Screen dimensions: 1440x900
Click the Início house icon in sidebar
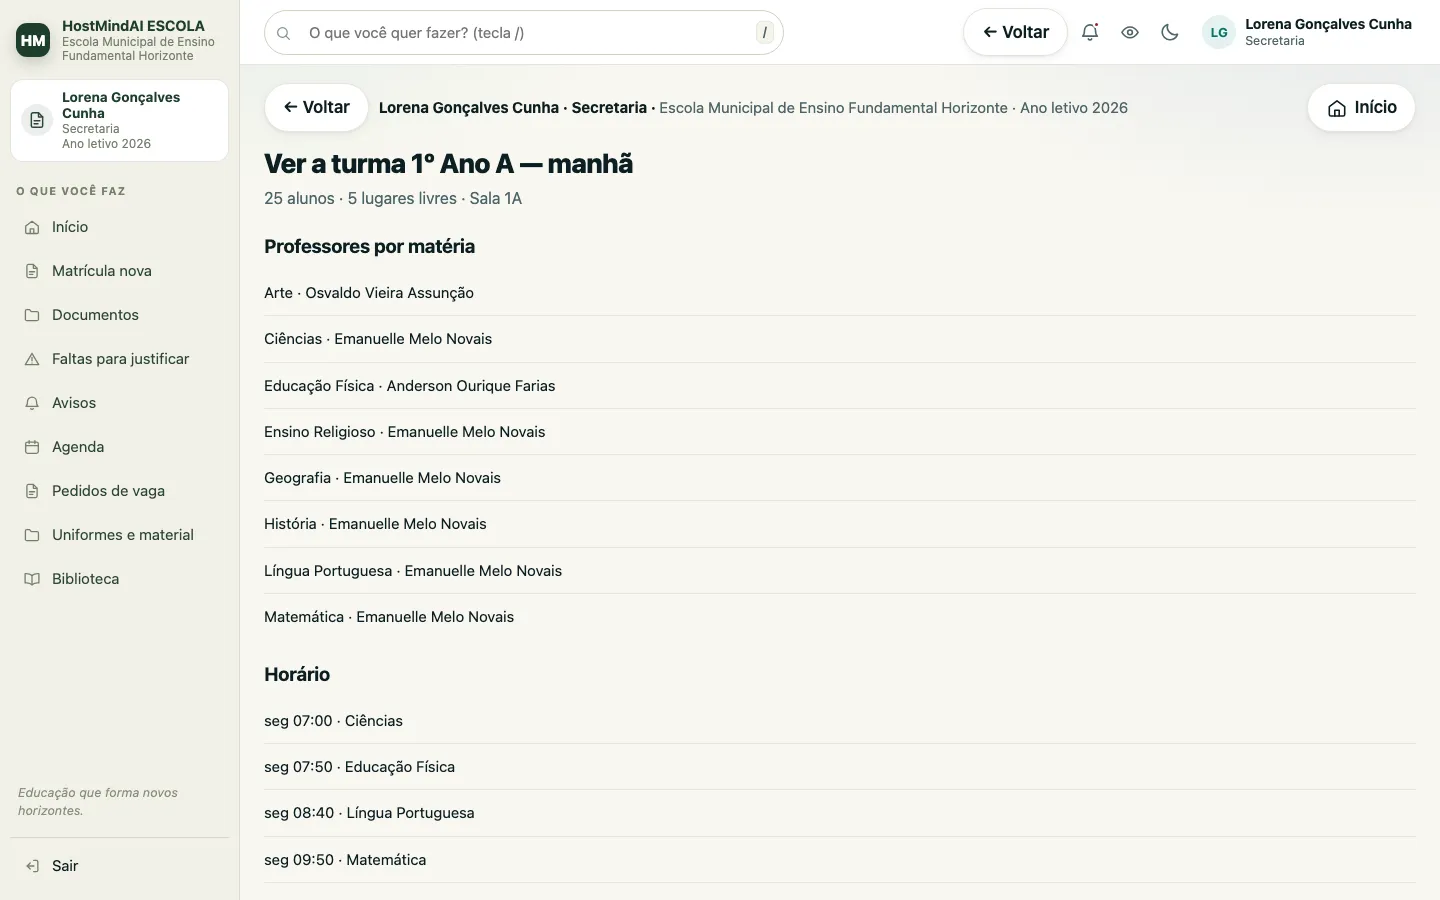[32, 227]
